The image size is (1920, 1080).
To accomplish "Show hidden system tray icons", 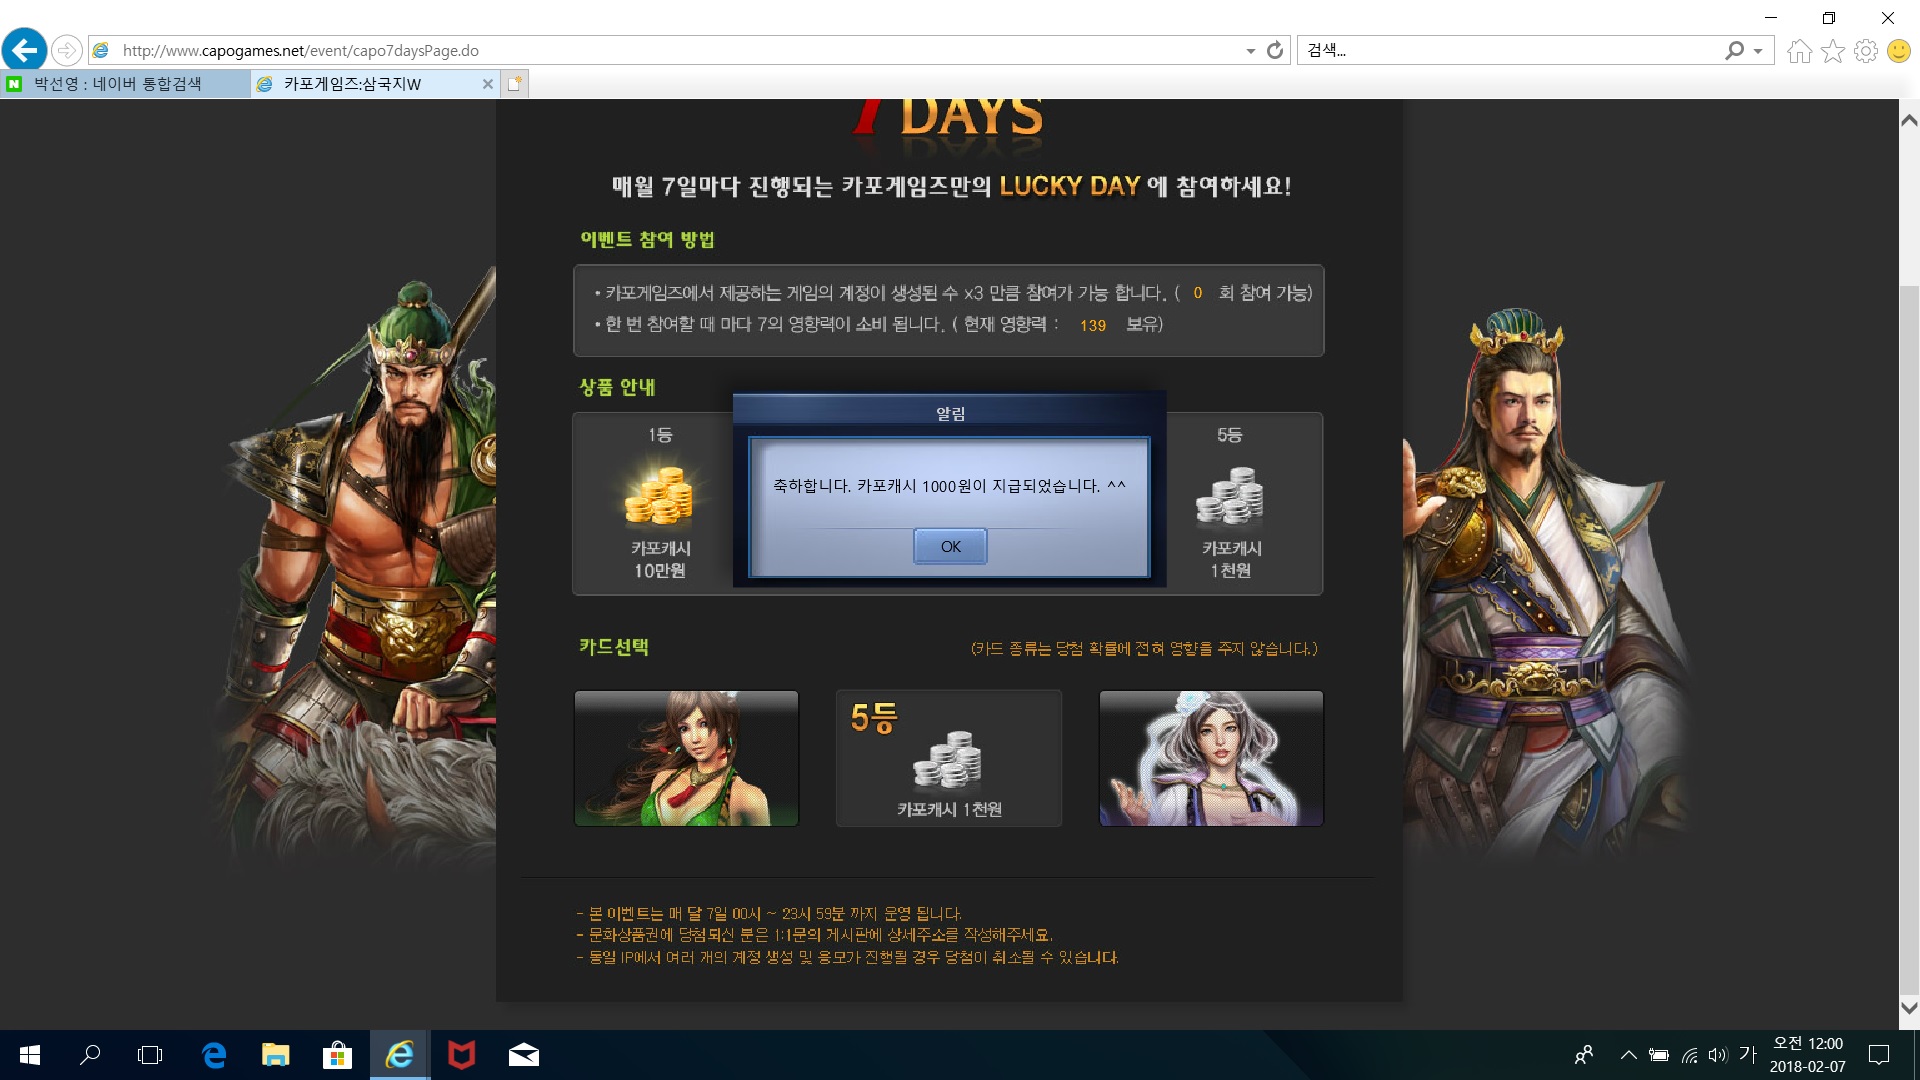I will pyautogui.click(x=1628, y=1055).
